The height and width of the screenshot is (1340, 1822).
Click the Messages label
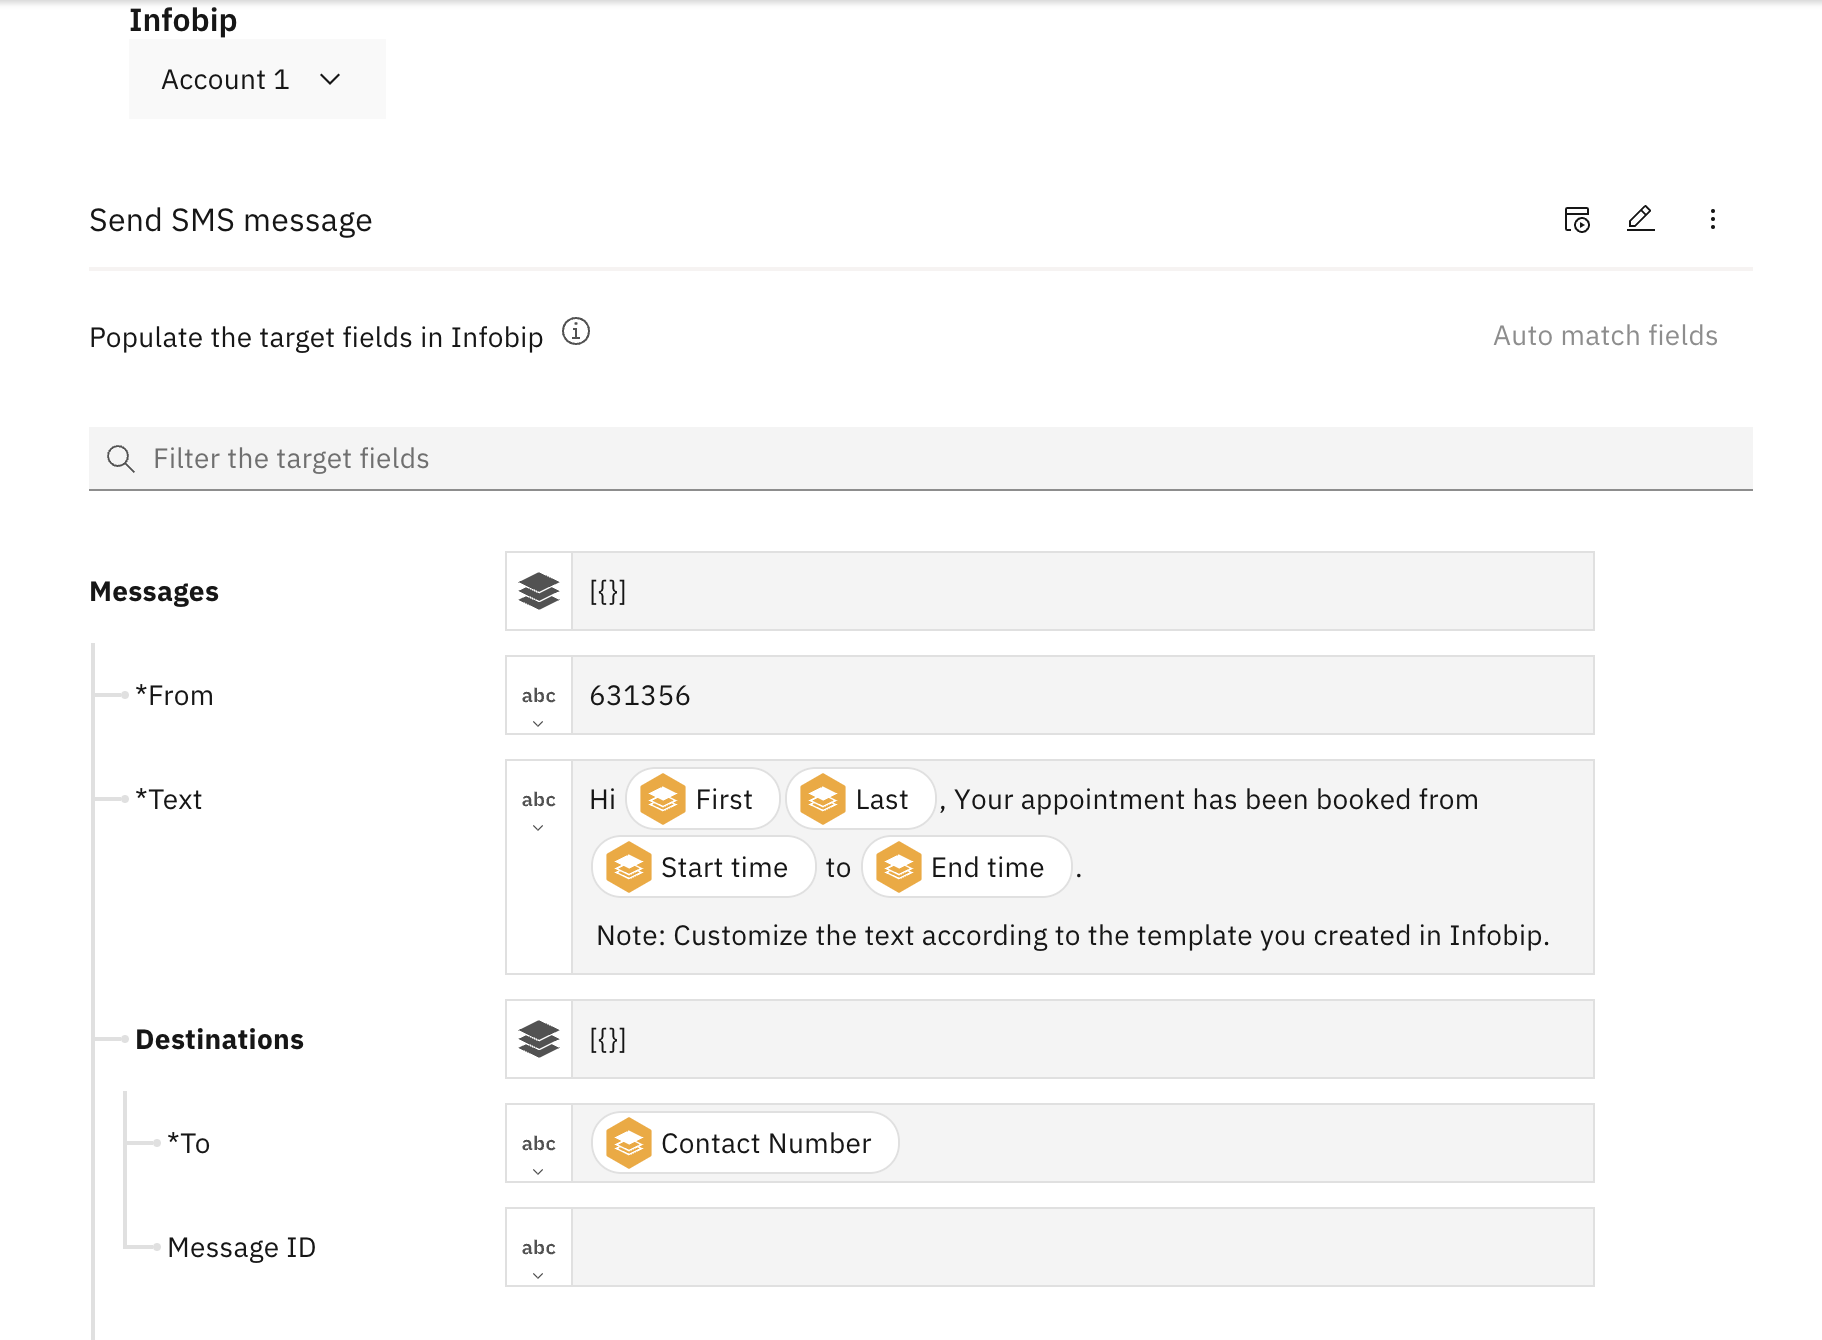pos(154,591)
